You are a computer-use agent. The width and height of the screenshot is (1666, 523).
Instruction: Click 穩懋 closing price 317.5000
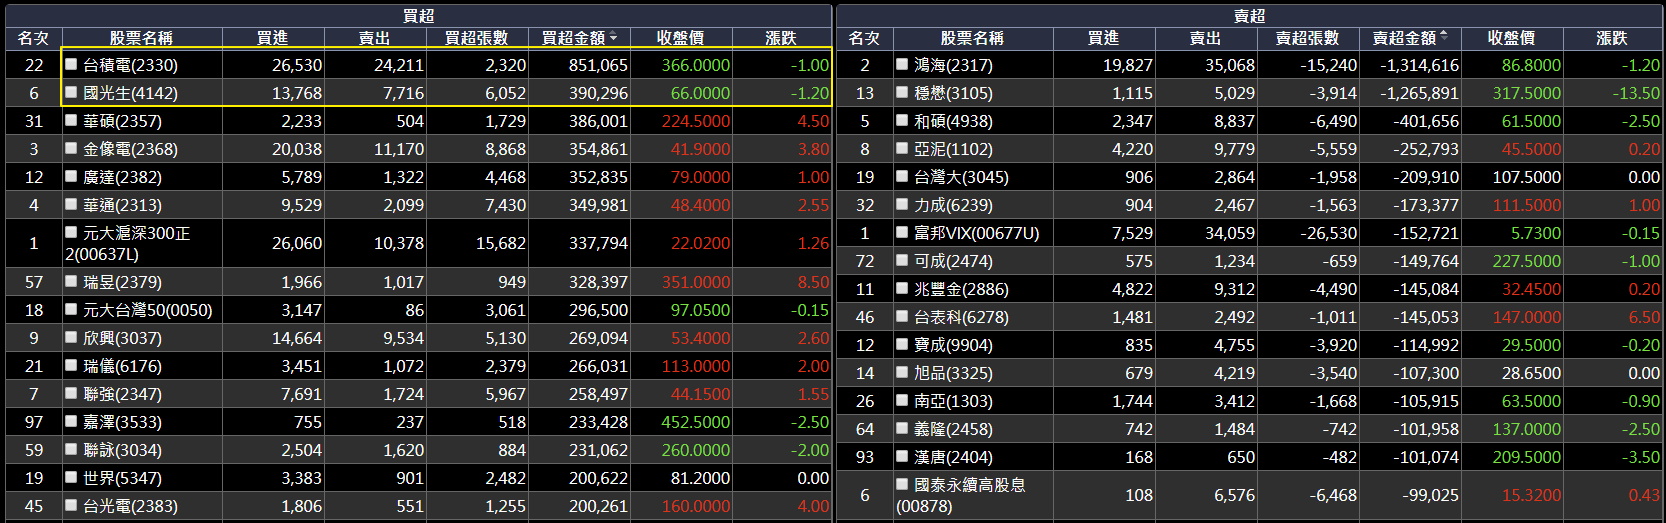[x=1526, y=93]
